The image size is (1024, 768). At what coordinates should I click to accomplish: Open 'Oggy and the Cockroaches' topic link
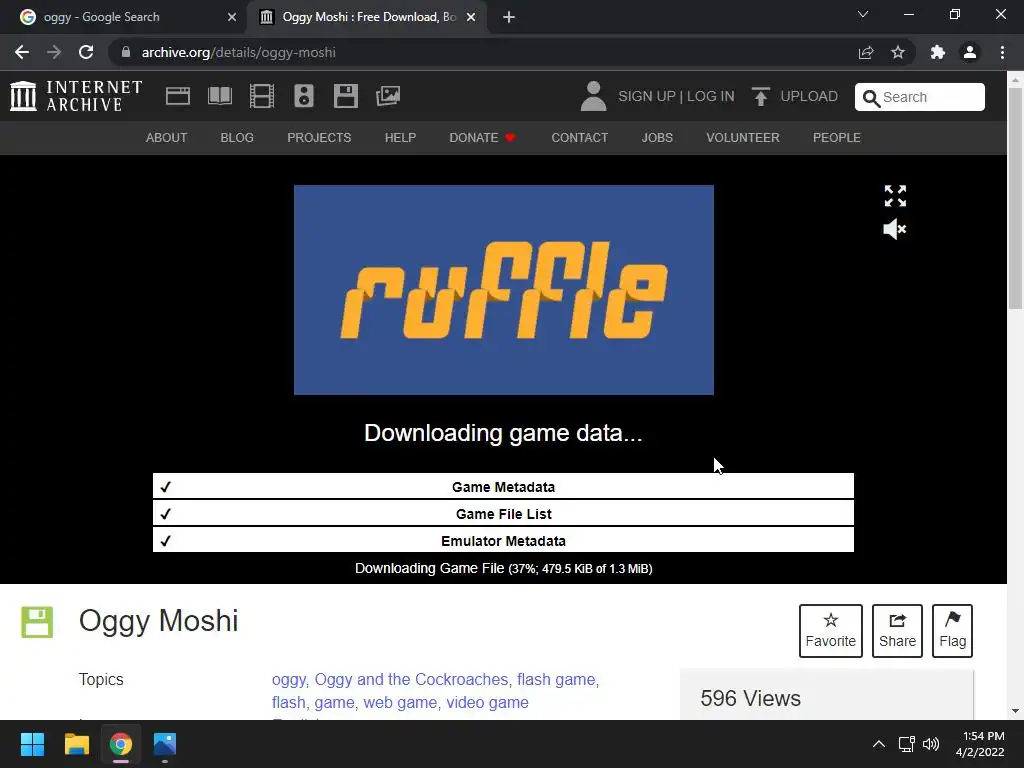point(411,680)
